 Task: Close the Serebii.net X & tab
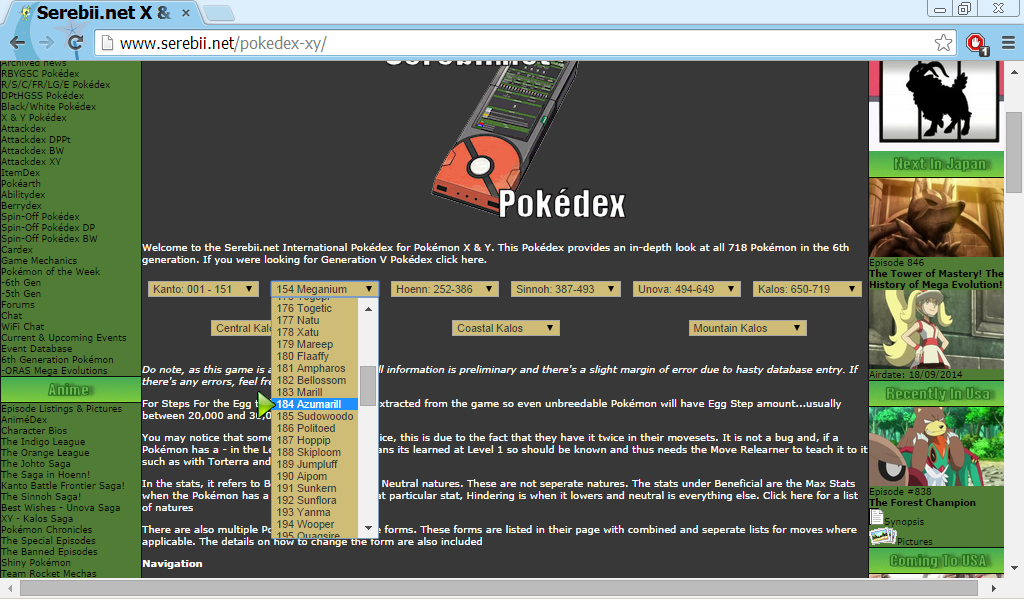tap(186, 13)
